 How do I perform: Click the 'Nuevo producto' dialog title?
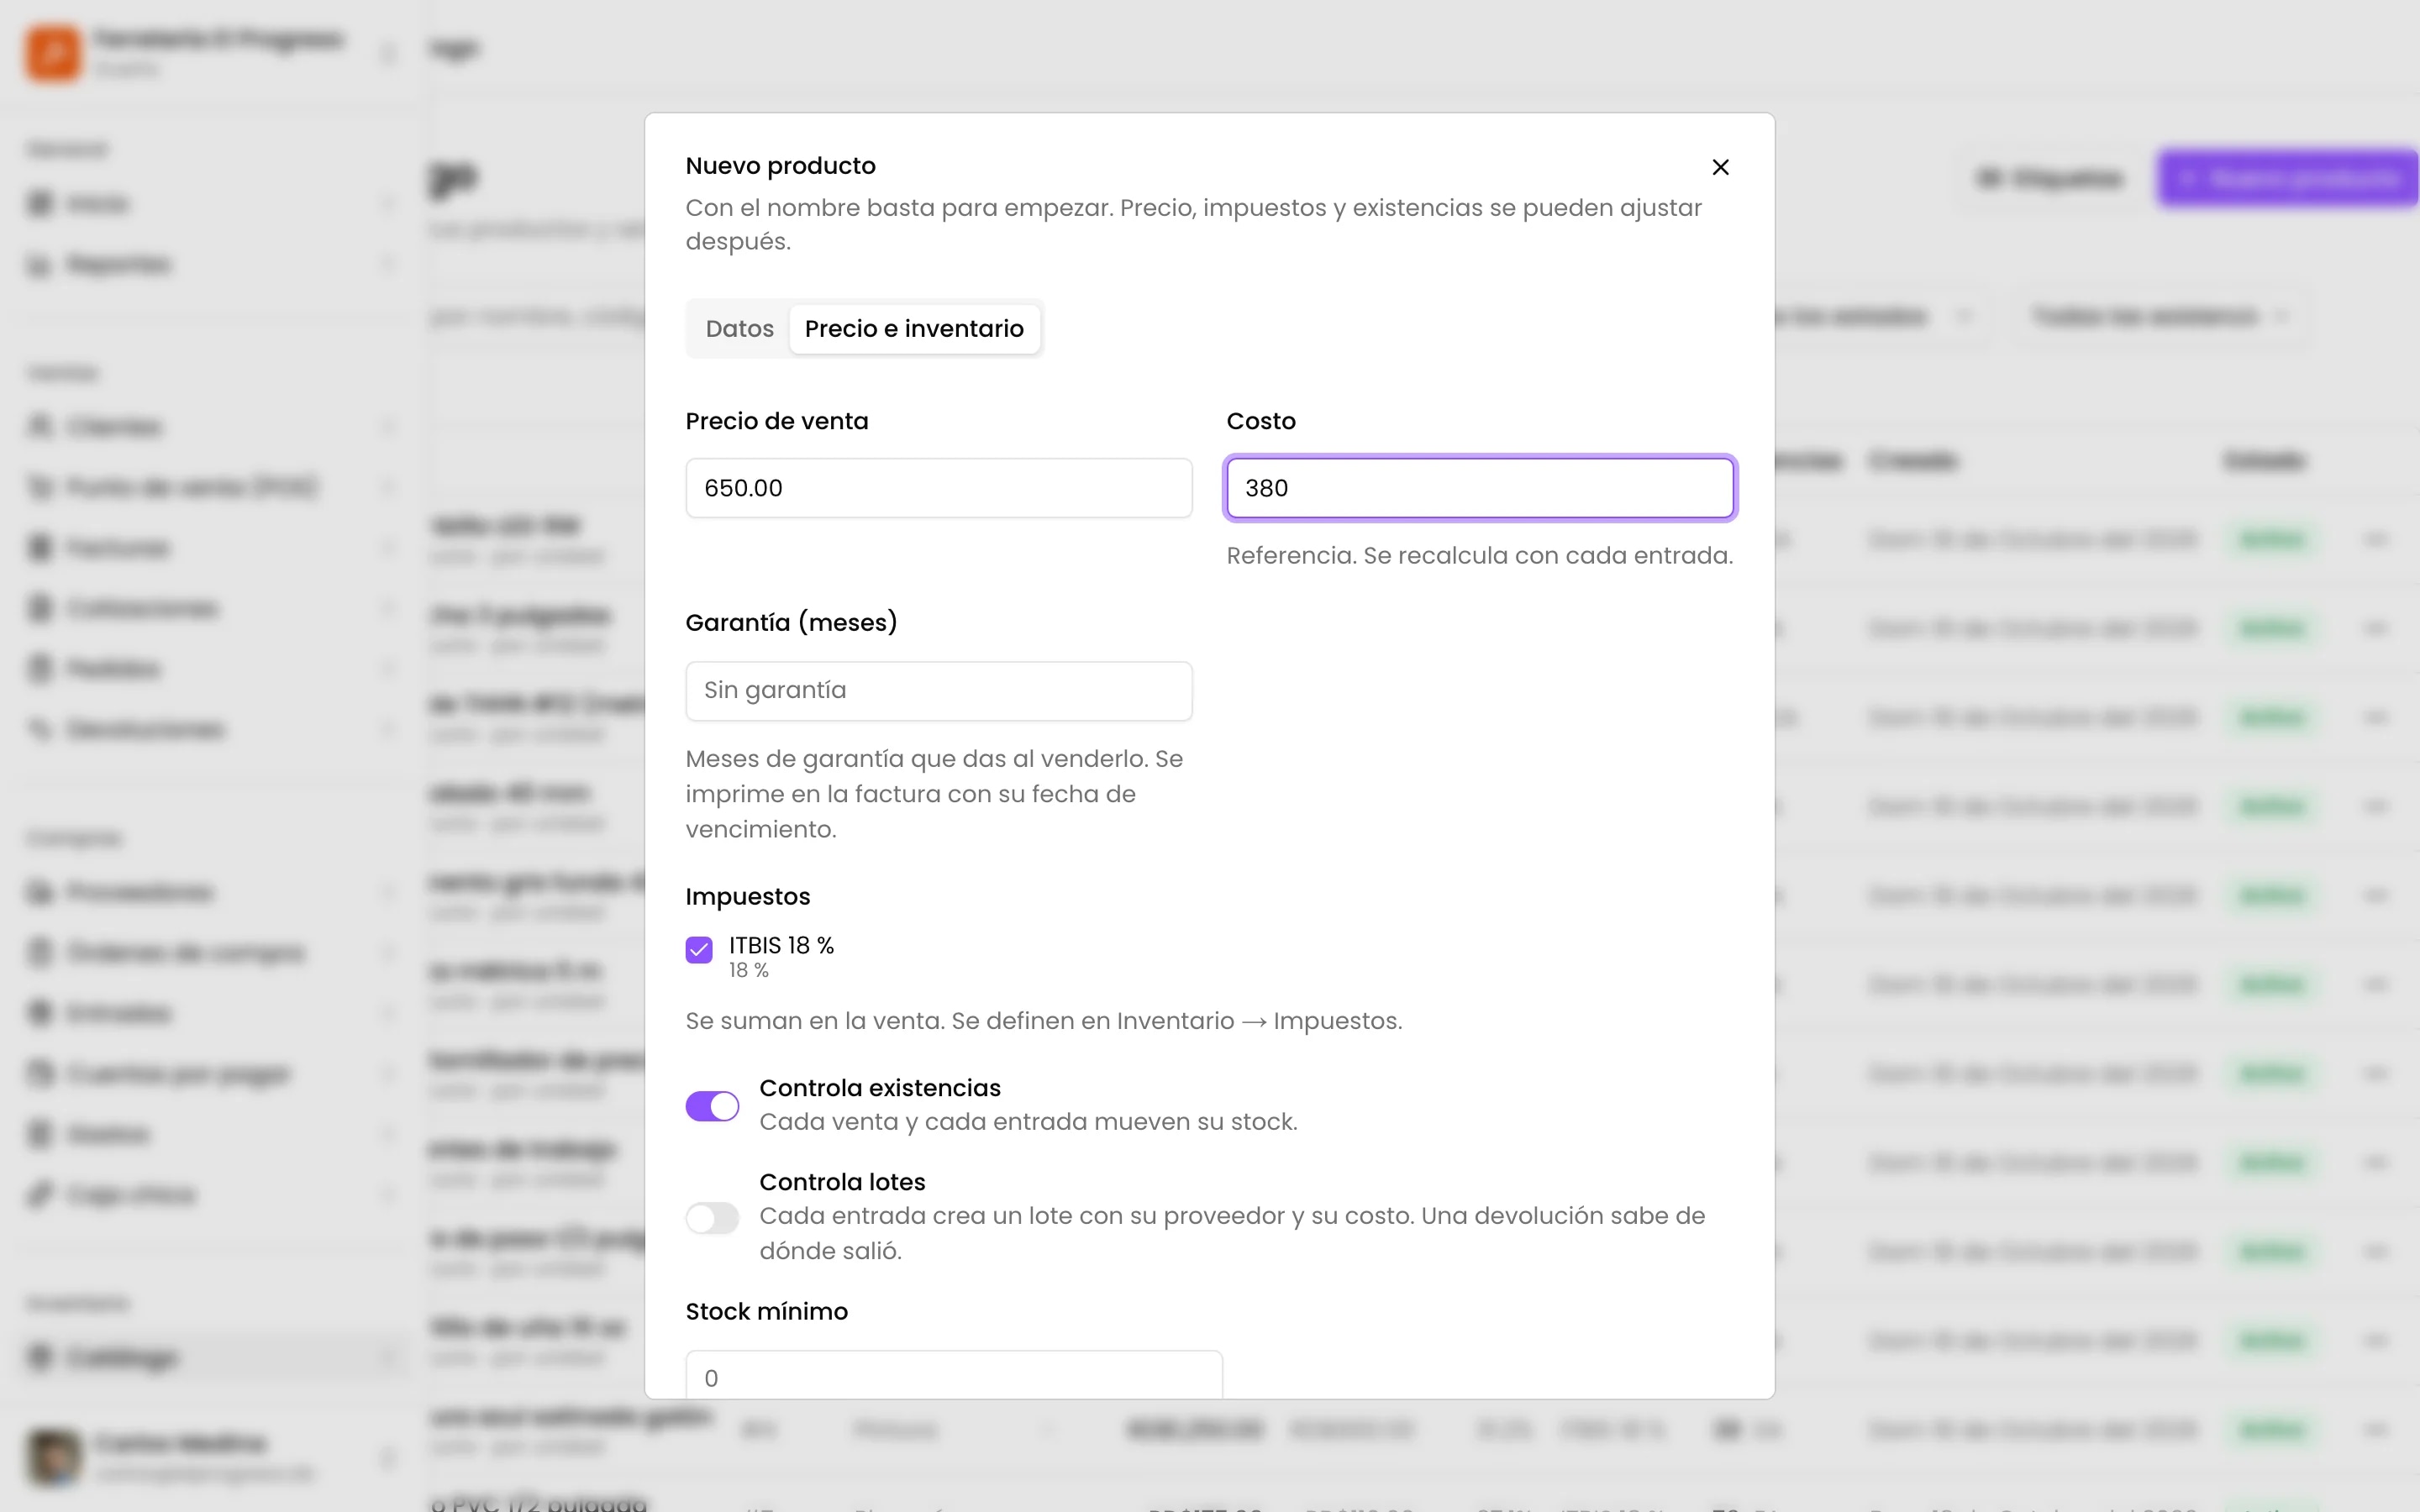tap(780, 166)
